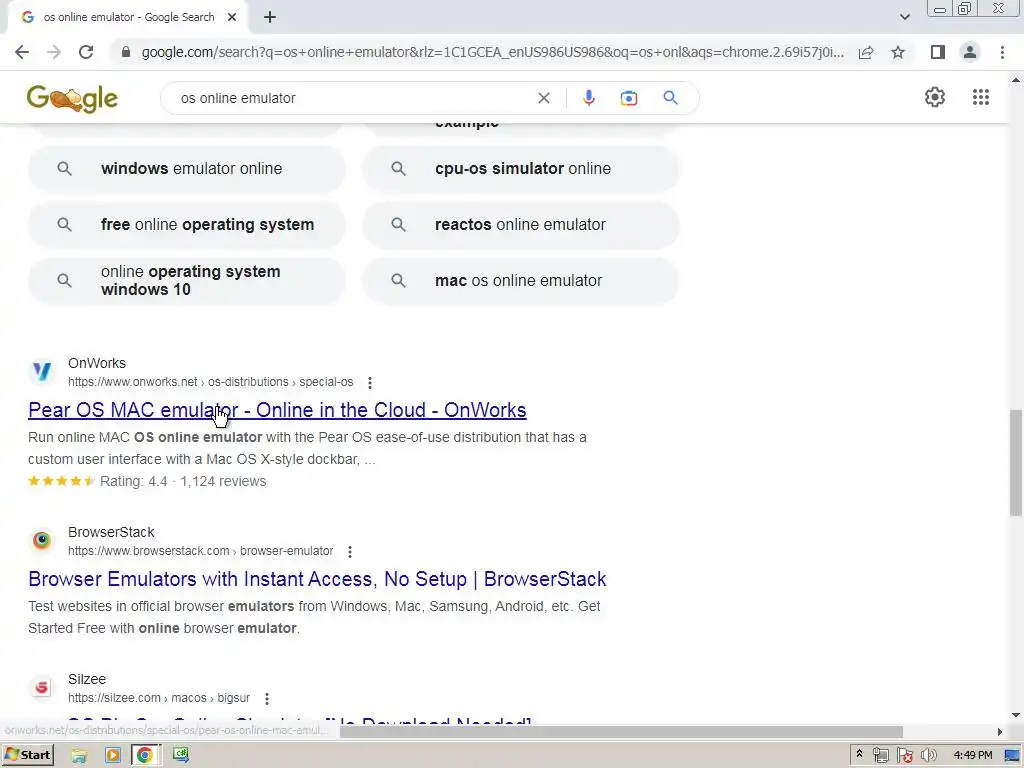Search by image with Google Lens
The image size is (1024, 768).
pos(628,98)
